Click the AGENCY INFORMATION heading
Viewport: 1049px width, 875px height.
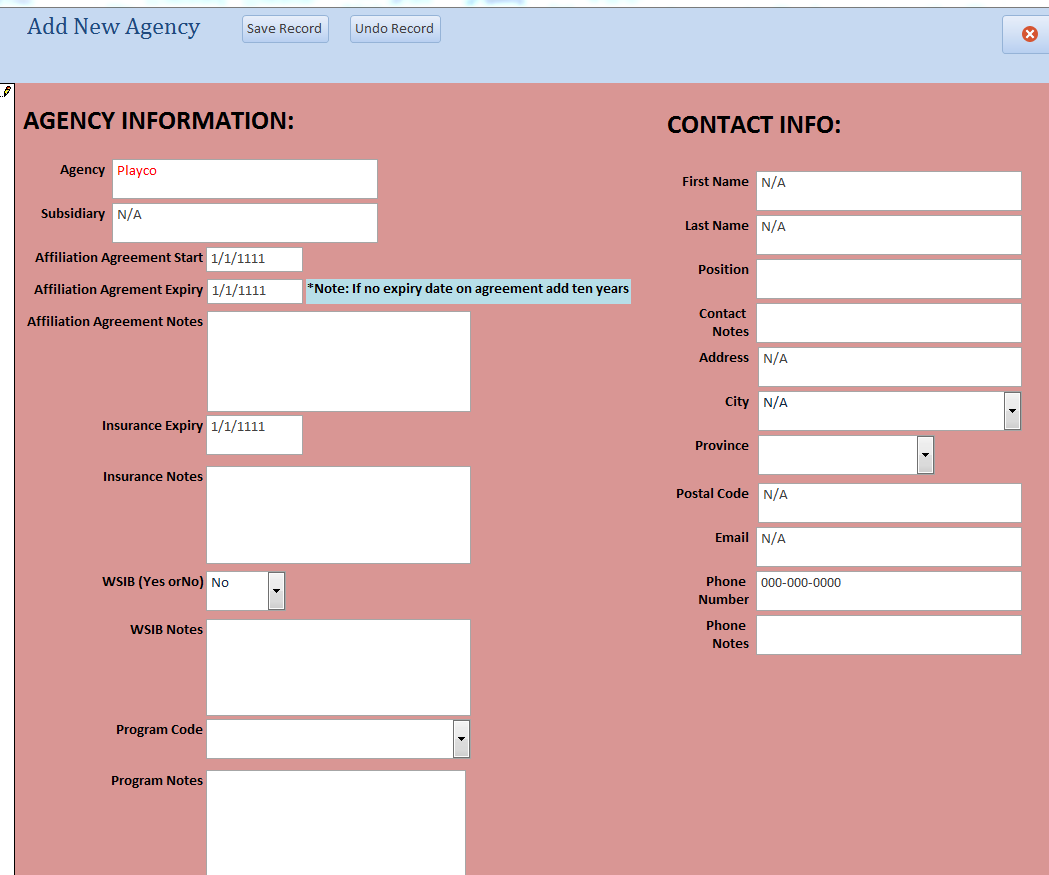tap(159, 121)
